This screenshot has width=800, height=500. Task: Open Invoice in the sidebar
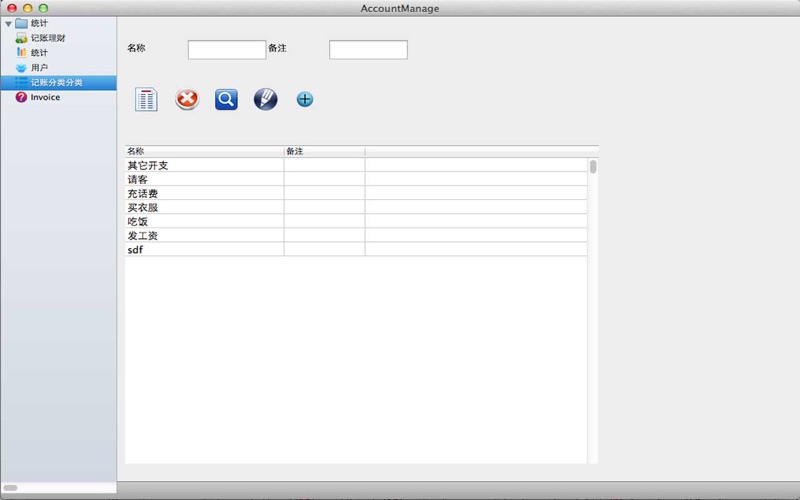tap(45, 97)
